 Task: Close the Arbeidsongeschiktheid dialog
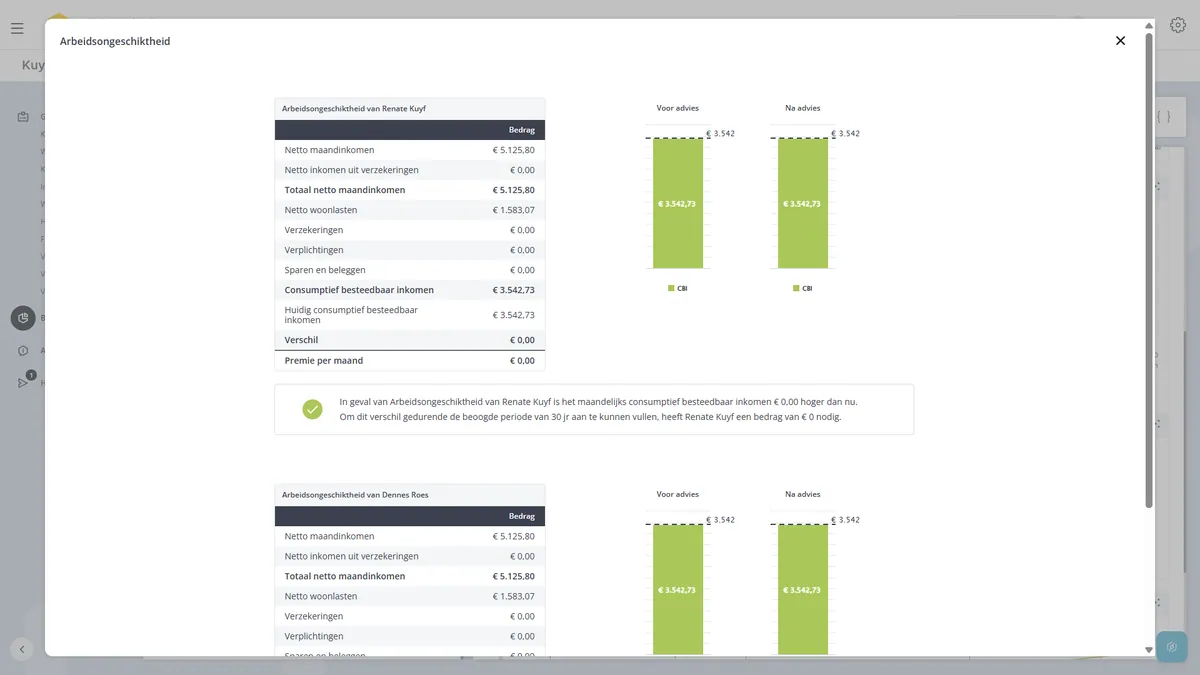(x=1120, y=41)
